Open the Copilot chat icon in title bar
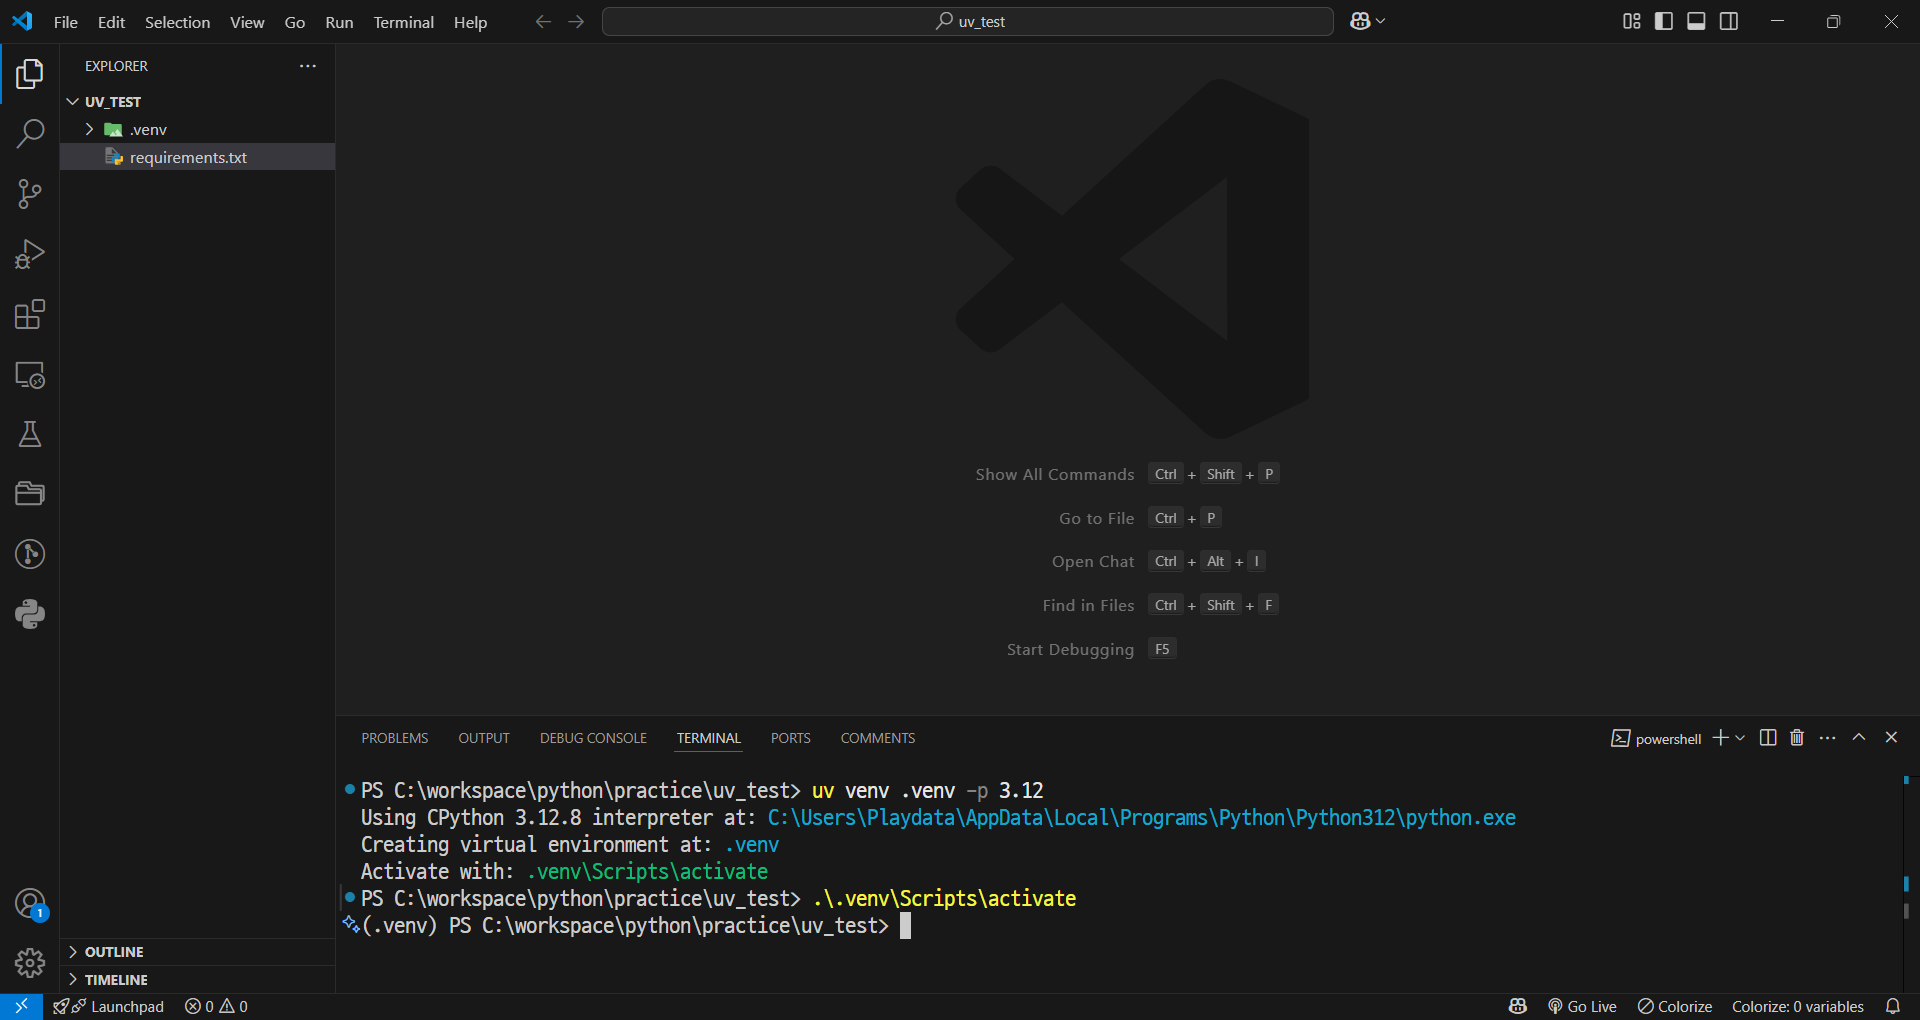The image size is (1920, 1020). (1359, 21)
